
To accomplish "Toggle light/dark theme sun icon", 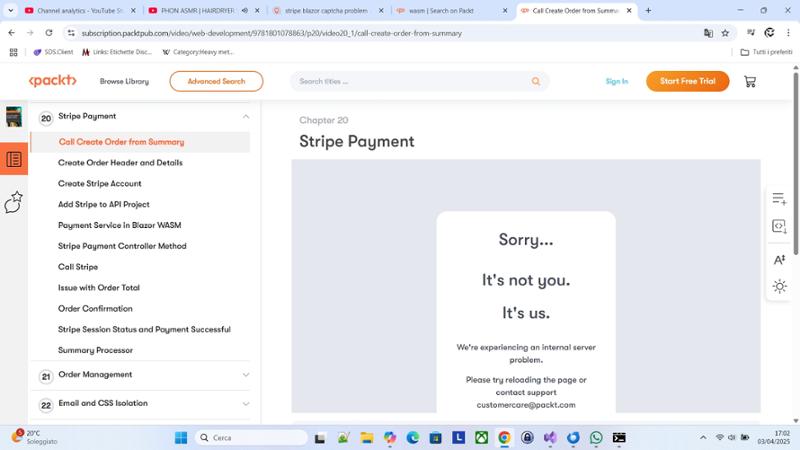I will (x=779, y=286).
